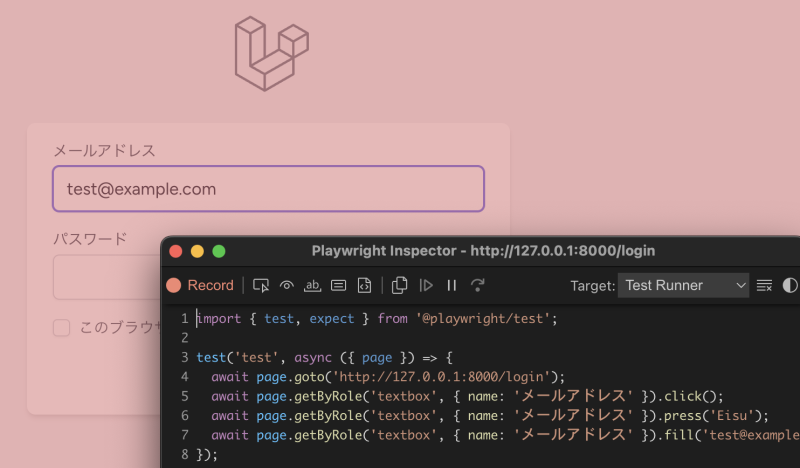
Task: Click the メールアドレス email input field
Action: tap(268, 188)
